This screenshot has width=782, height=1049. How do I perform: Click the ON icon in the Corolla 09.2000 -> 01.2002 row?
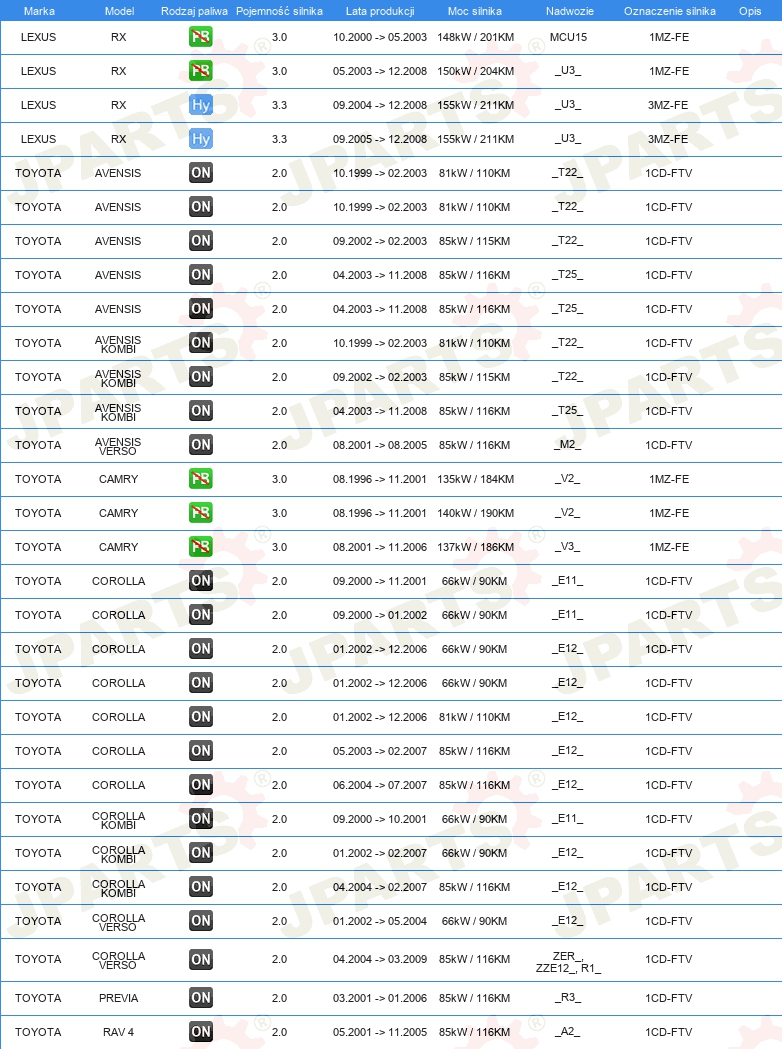pyautogui.click(x=201, y=615)
